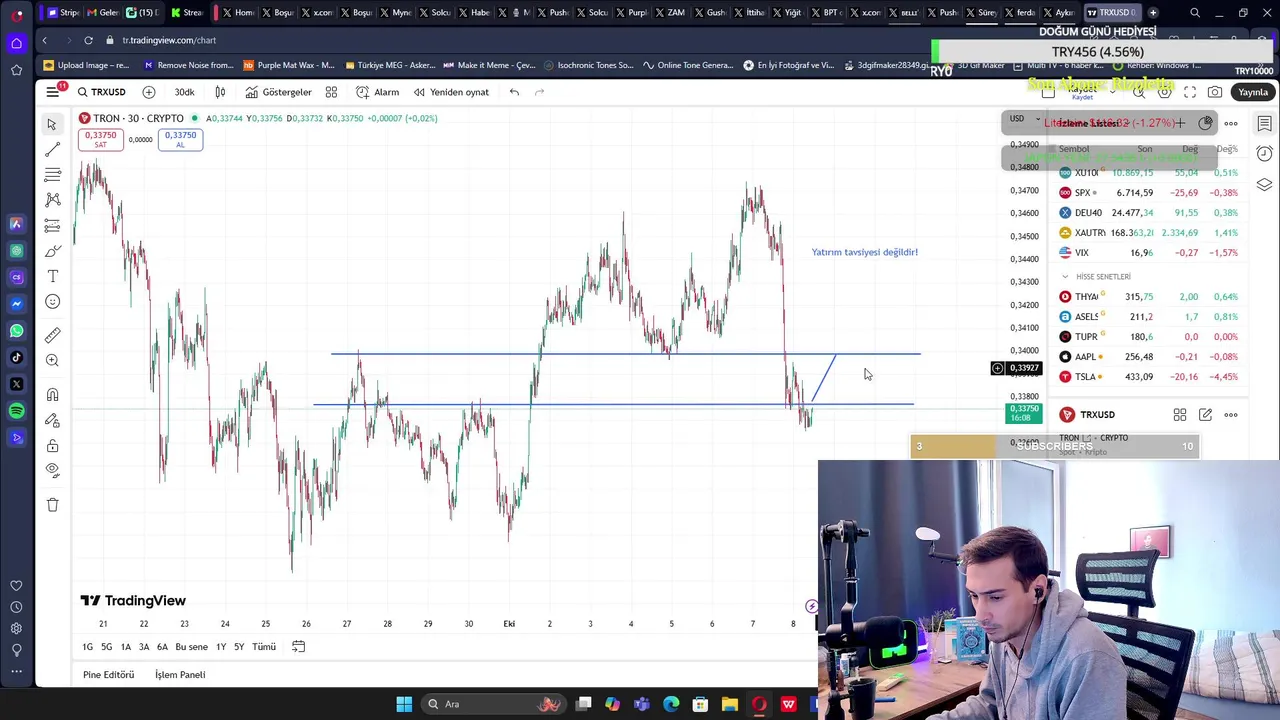
Task: Set chart range to 6A
Action: 162,647
